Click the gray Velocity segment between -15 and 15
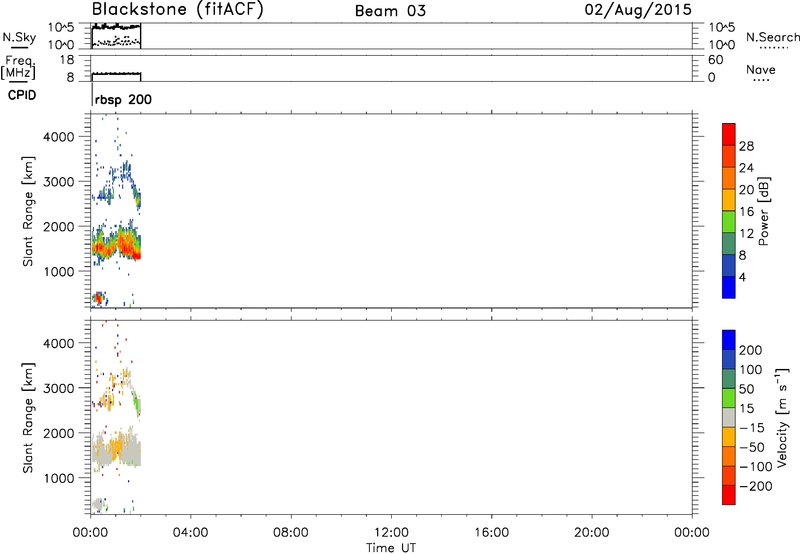The height and width of the screenshot is (554, 800). pyautogui.click(x=729, y=417)
